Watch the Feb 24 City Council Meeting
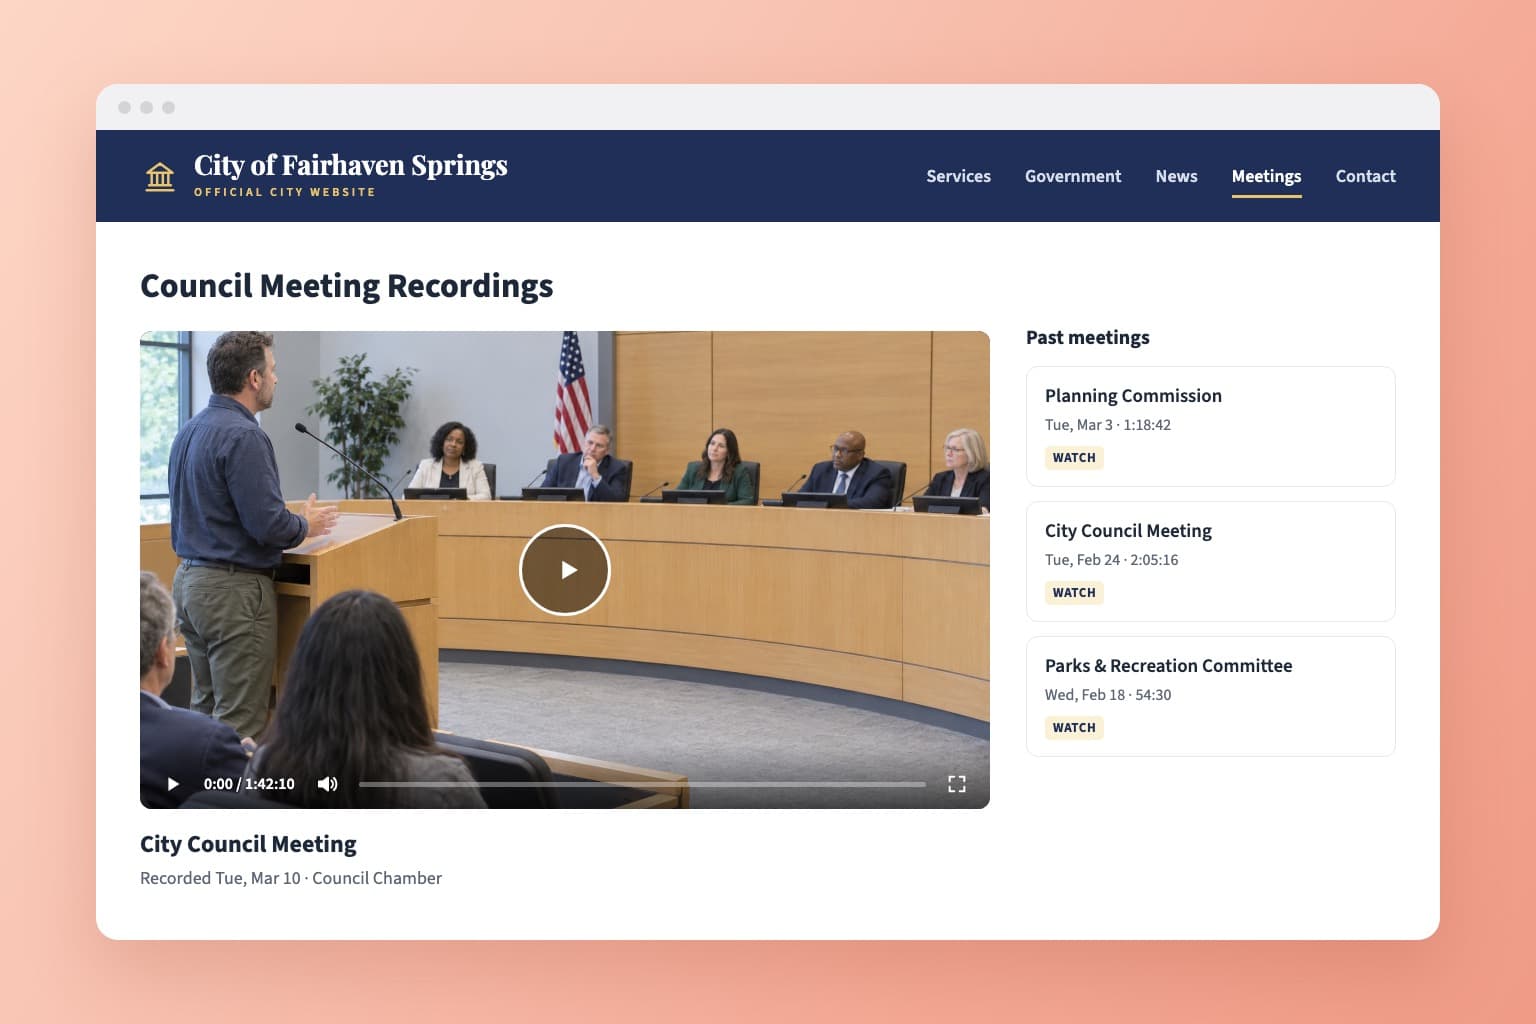1536x1024 pixels. tap(1074, 593)
